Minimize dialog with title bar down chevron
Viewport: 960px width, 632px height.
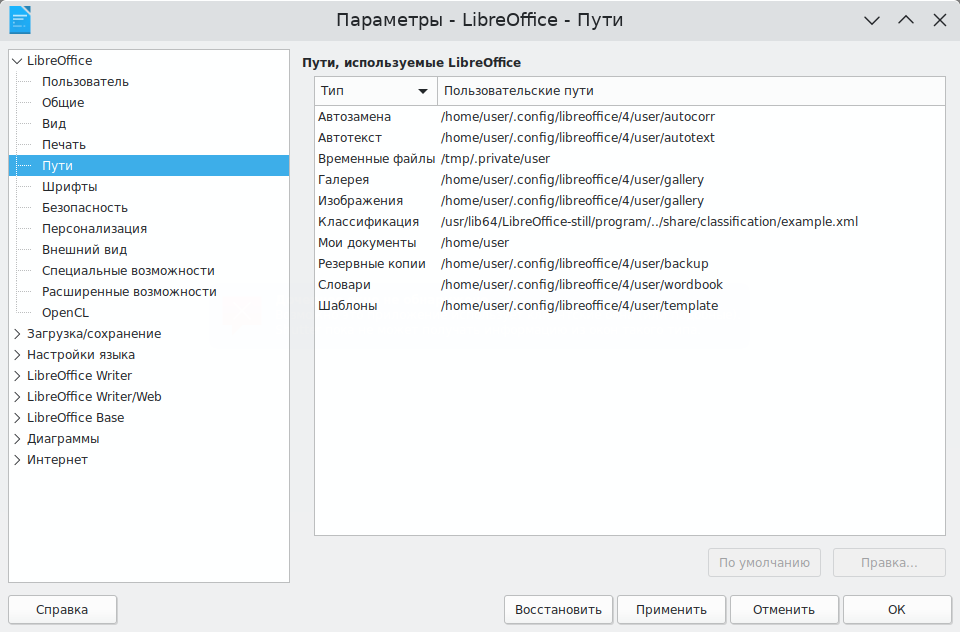pos(872,20)
